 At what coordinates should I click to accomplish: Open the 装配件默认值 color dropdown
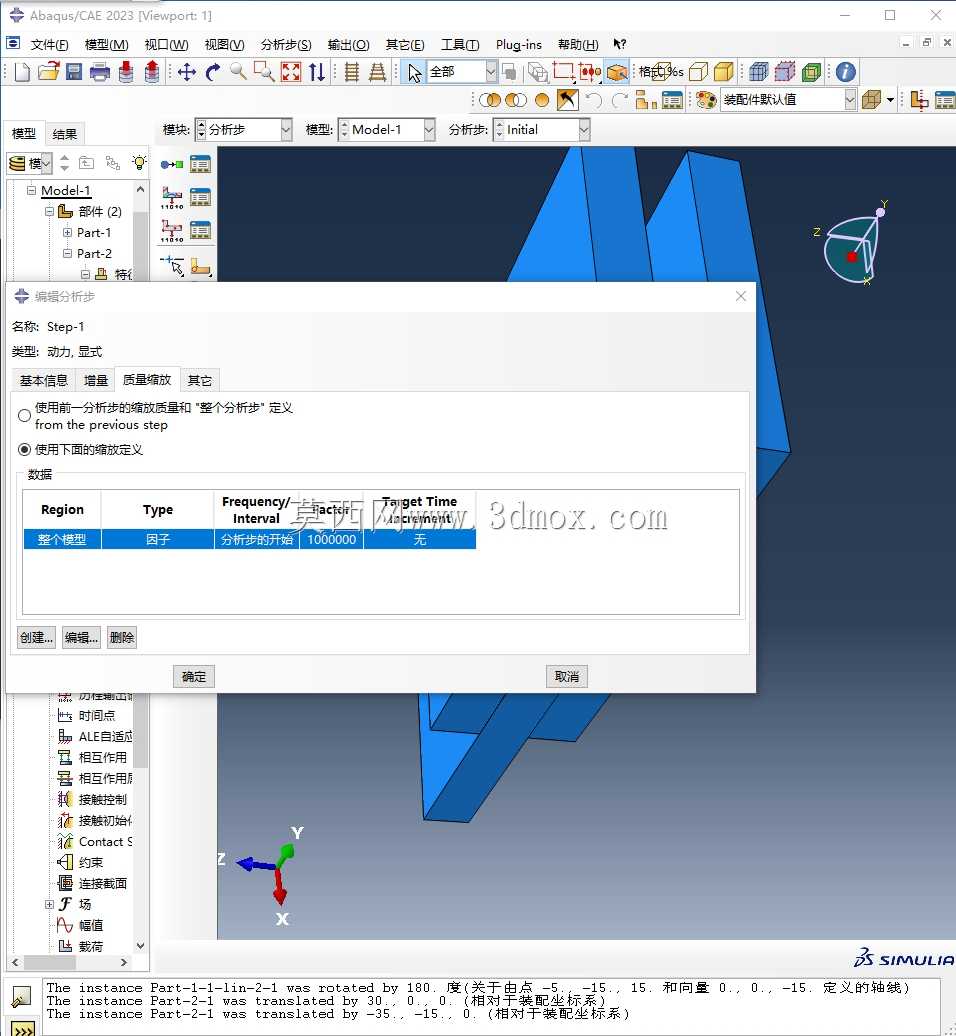pyautogui.click(x=850, y=100)
